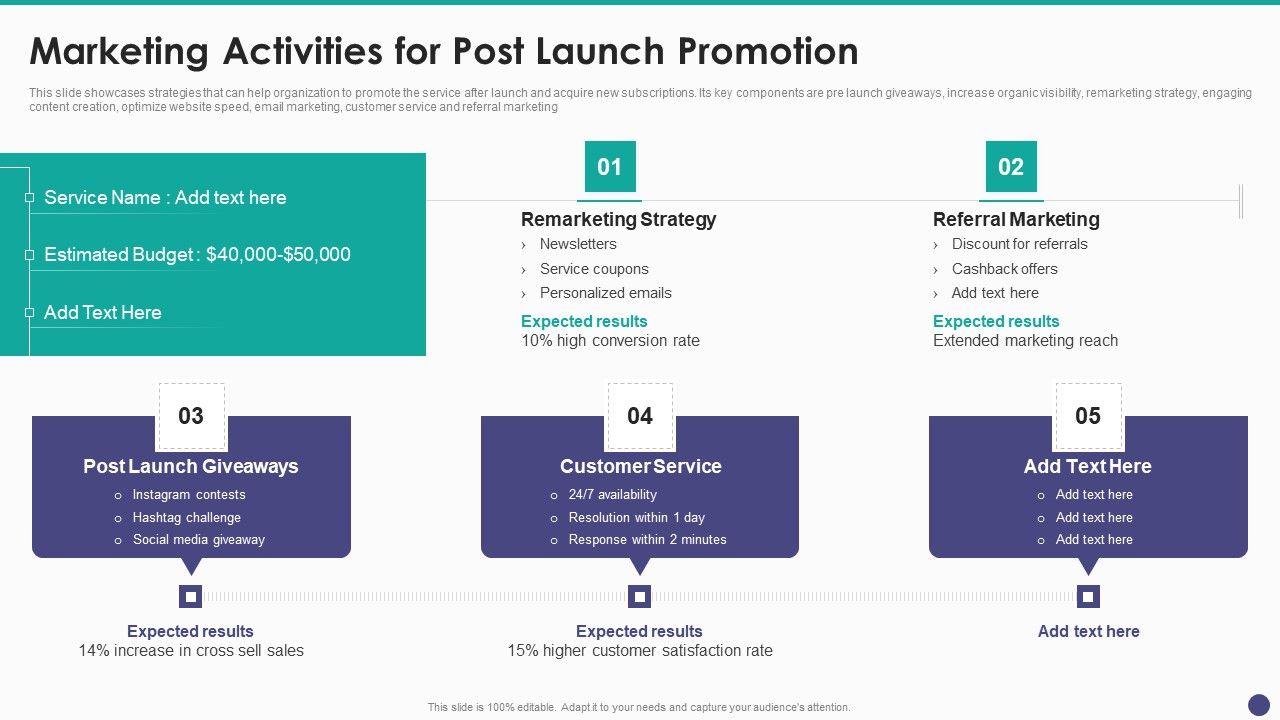
Task: Click the timeline marker below Post Launch Giveaways
Action: (x=191, y=597)
